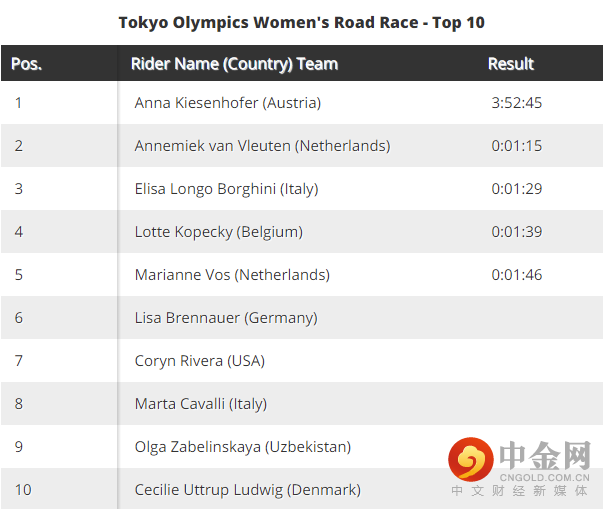Click Coryn Rivera (USA) name
This screenshot has width=605, height=509.
pos(199,361)
